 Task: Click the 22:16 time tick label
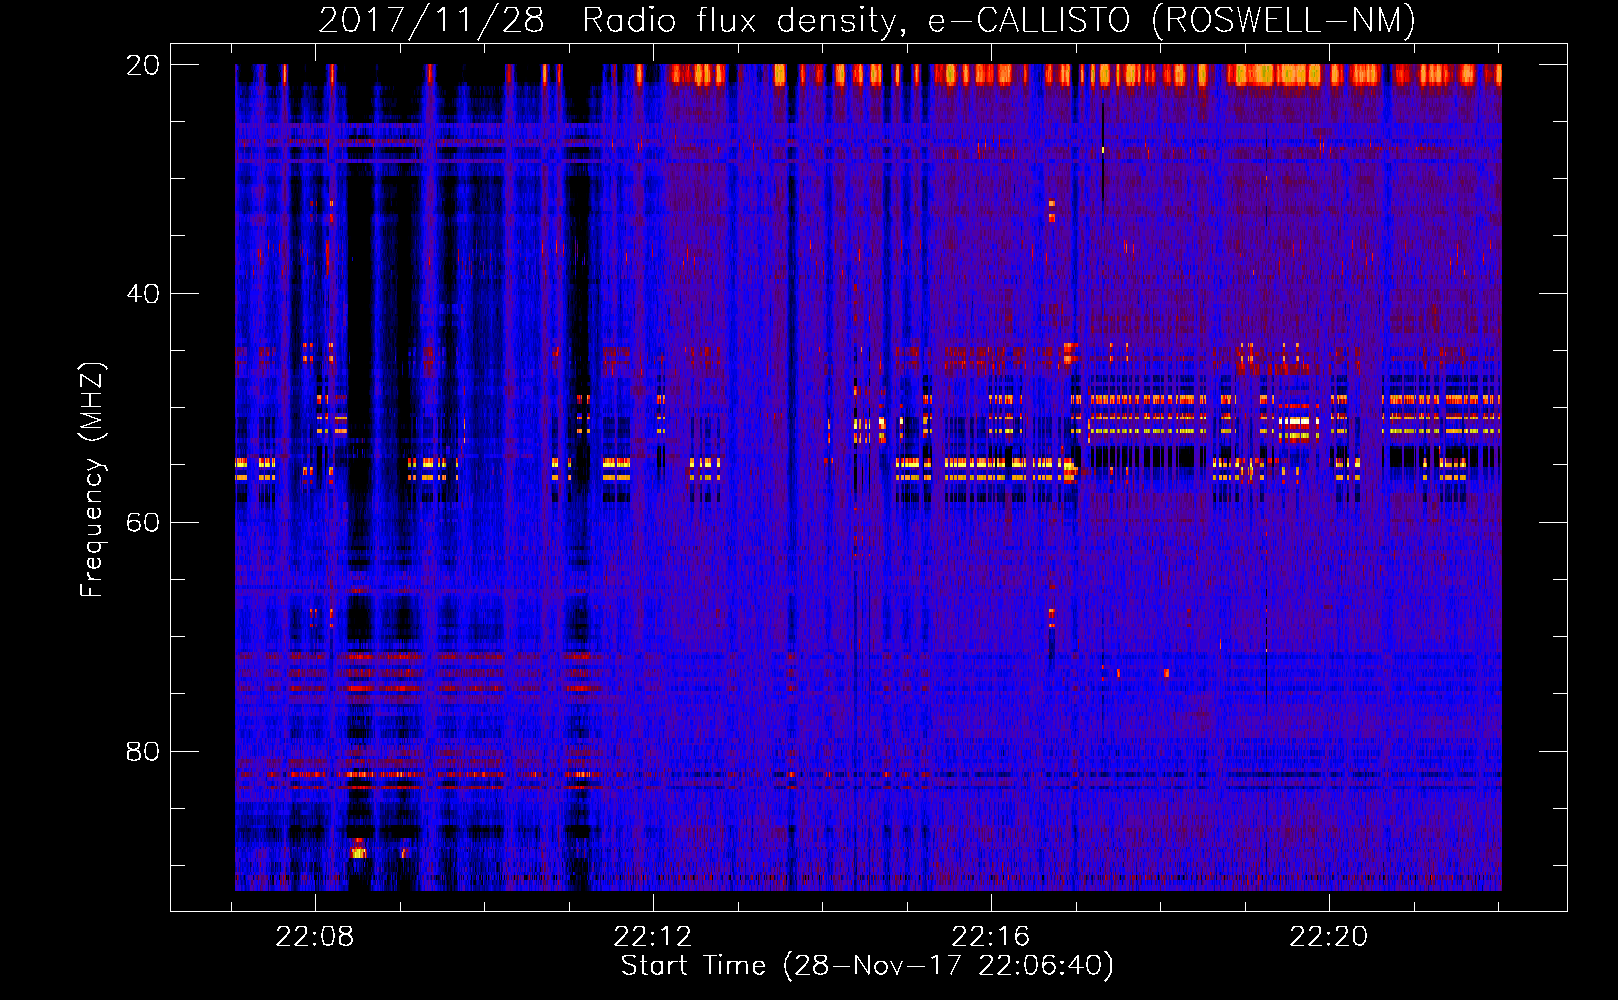pyautogui.click(x=991, y=937)
